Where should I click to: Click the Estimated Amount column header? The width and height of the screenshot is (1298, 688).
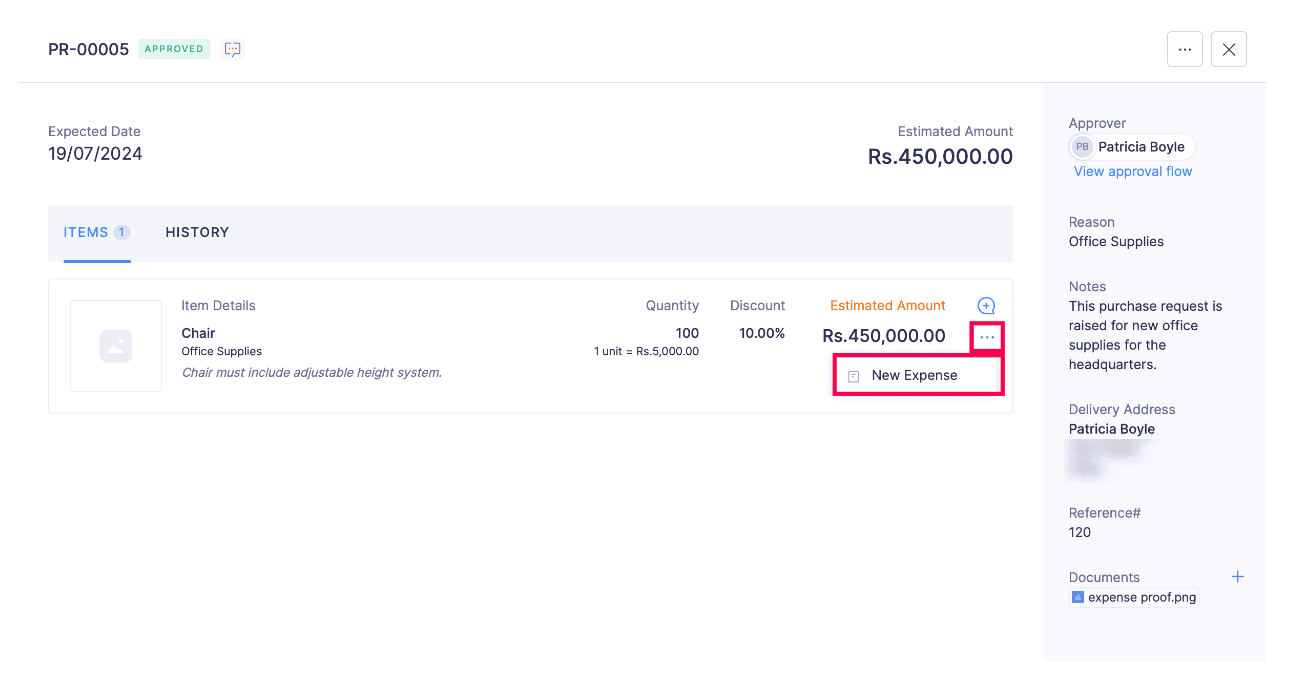point(888,305)
